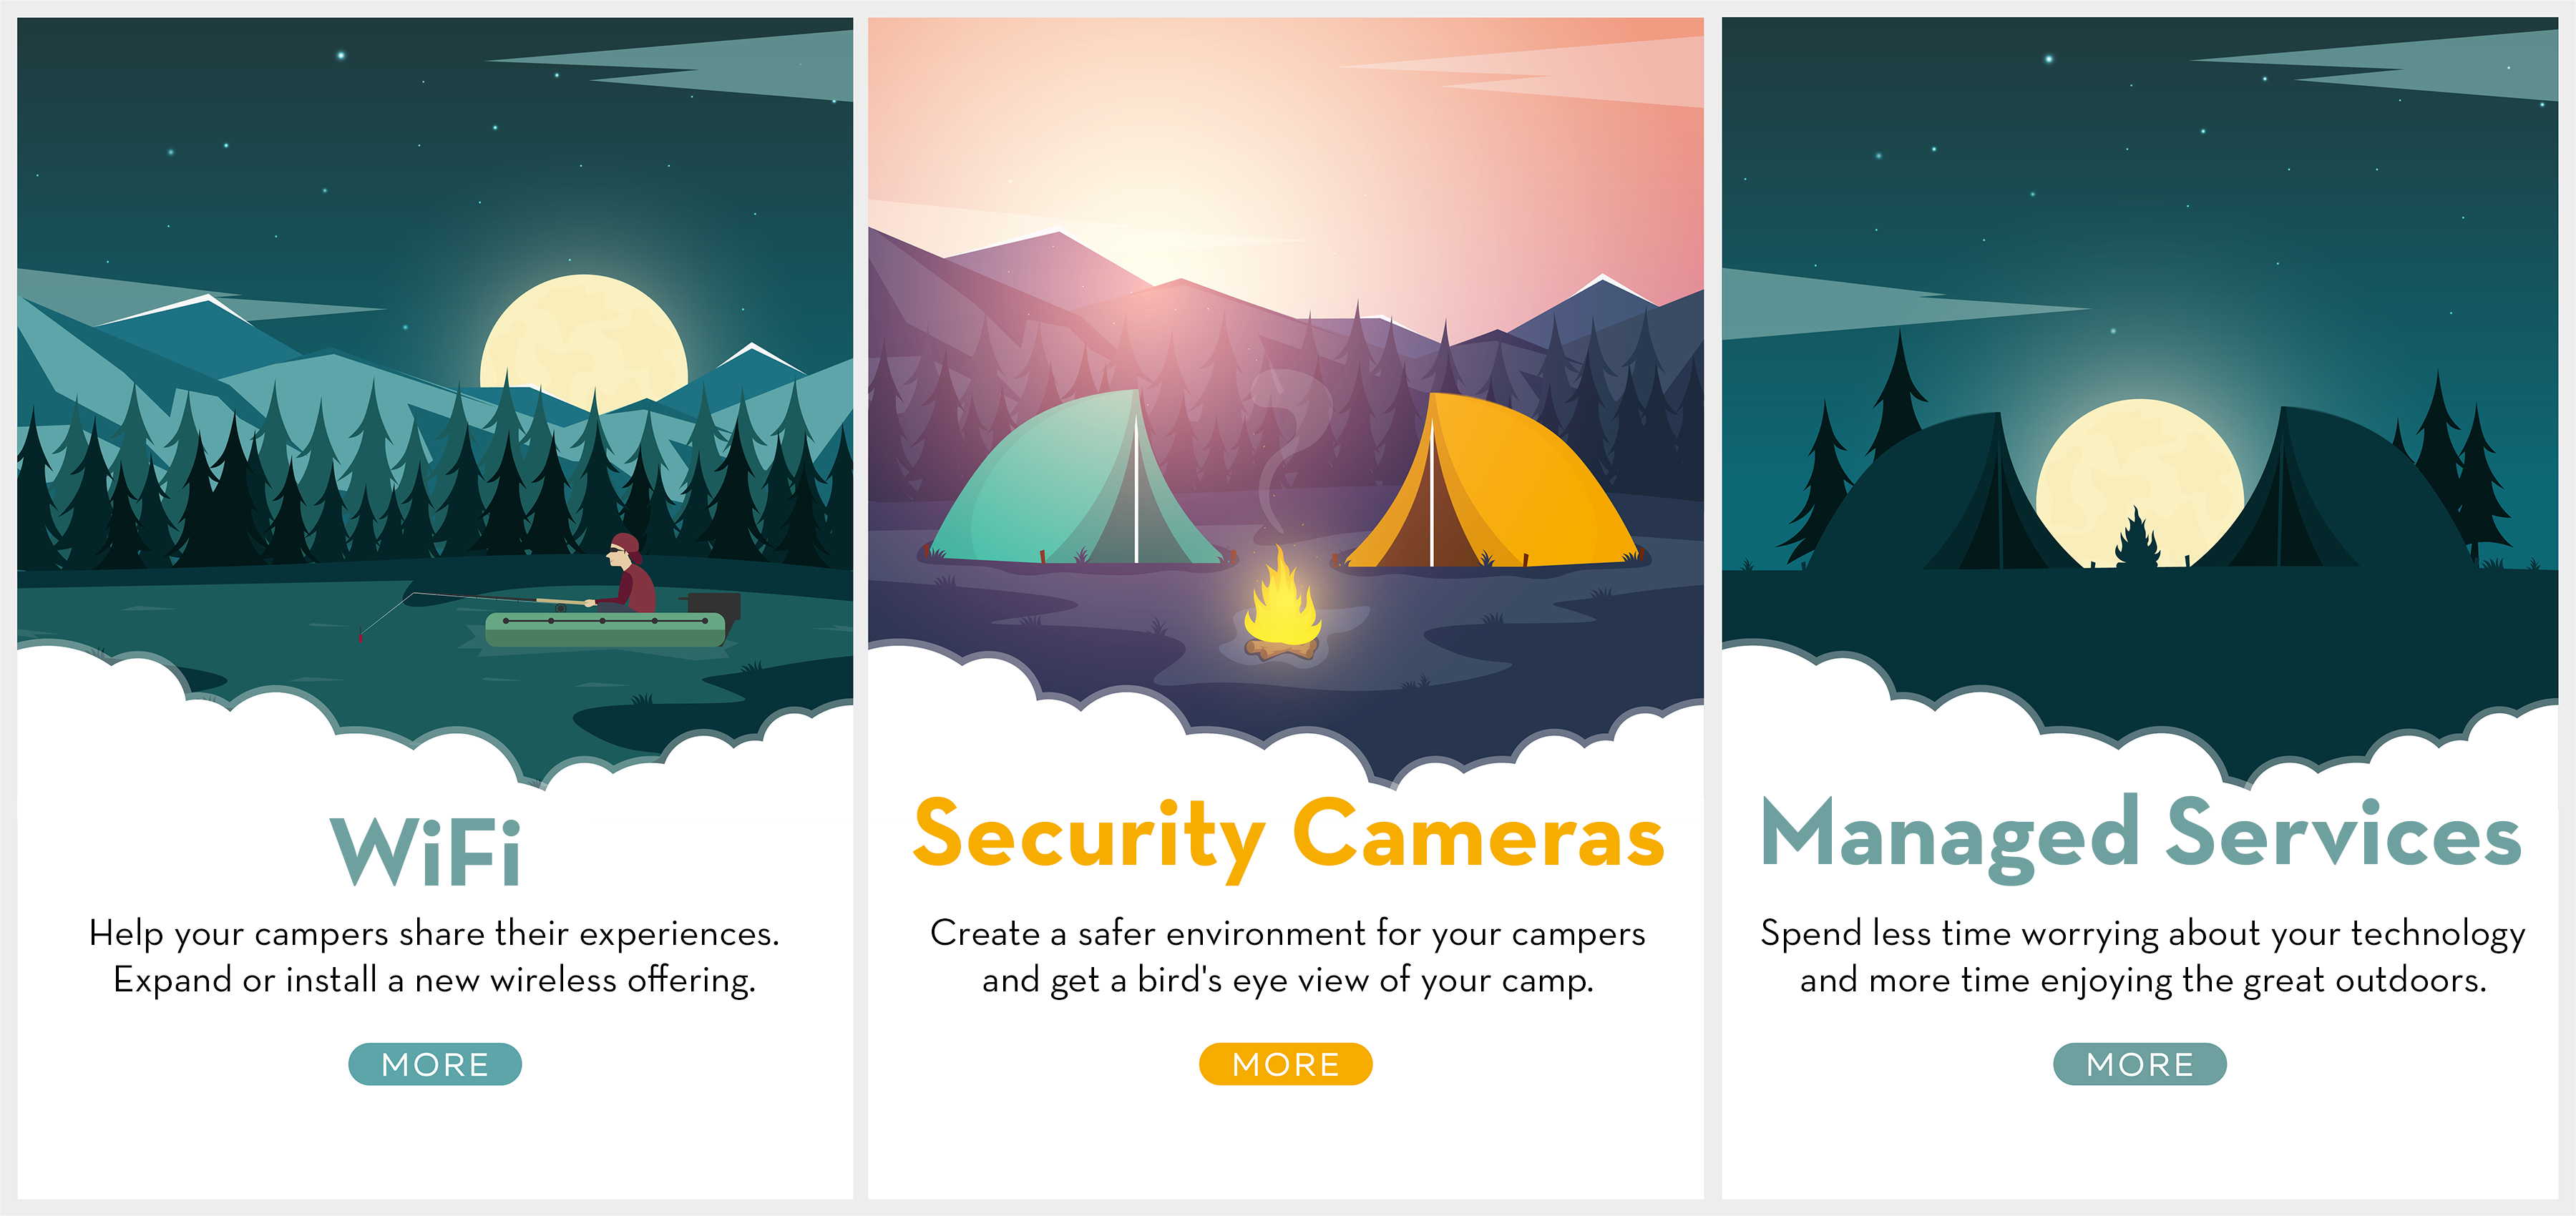Open the Security Cameras MORE button

[1286, 1064]
